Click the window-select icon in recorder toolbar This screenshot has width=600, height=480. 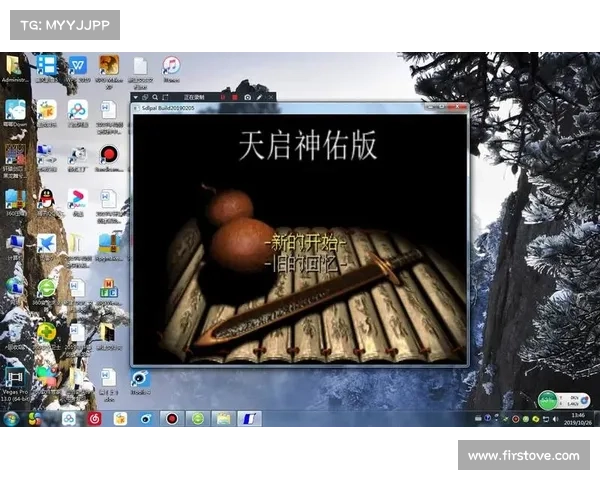145,97
